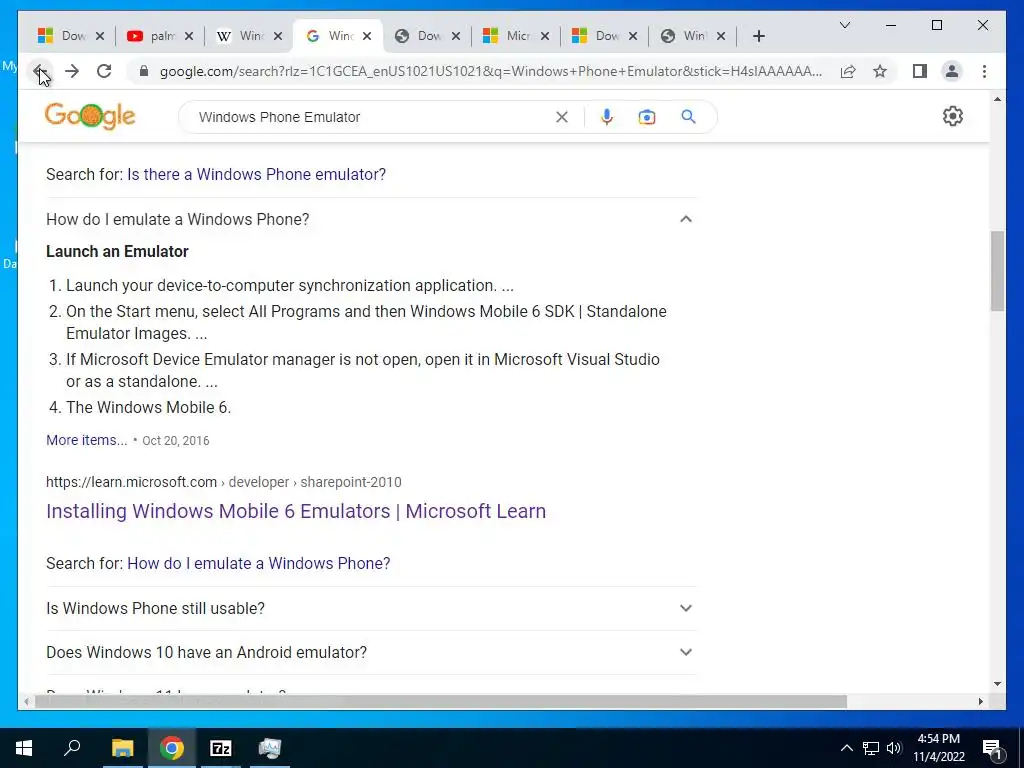
Task: Switch to the Wikipedia tab
Action: [x=249, y=36]
